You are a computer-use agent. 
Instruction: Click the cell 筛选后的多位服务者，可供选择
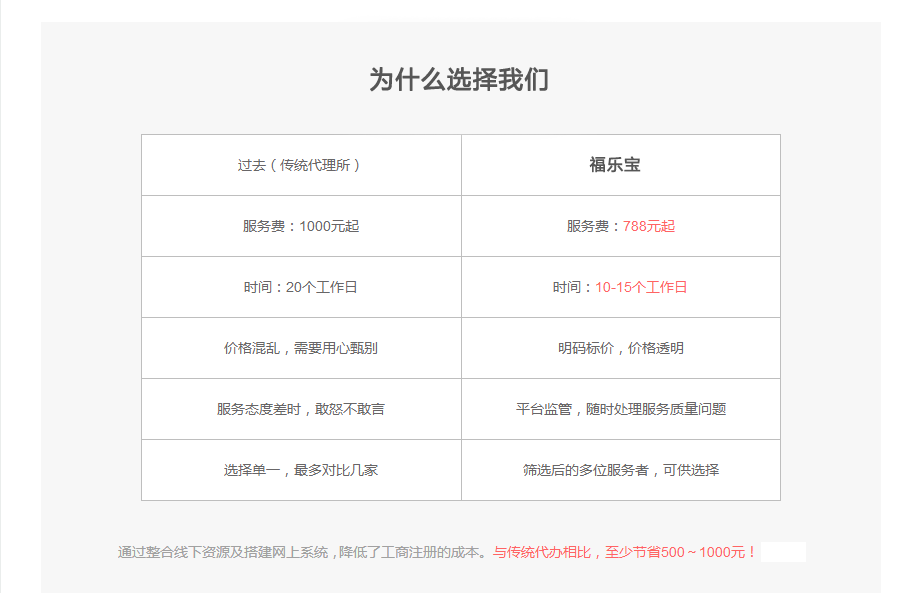(x=621, y=470)
